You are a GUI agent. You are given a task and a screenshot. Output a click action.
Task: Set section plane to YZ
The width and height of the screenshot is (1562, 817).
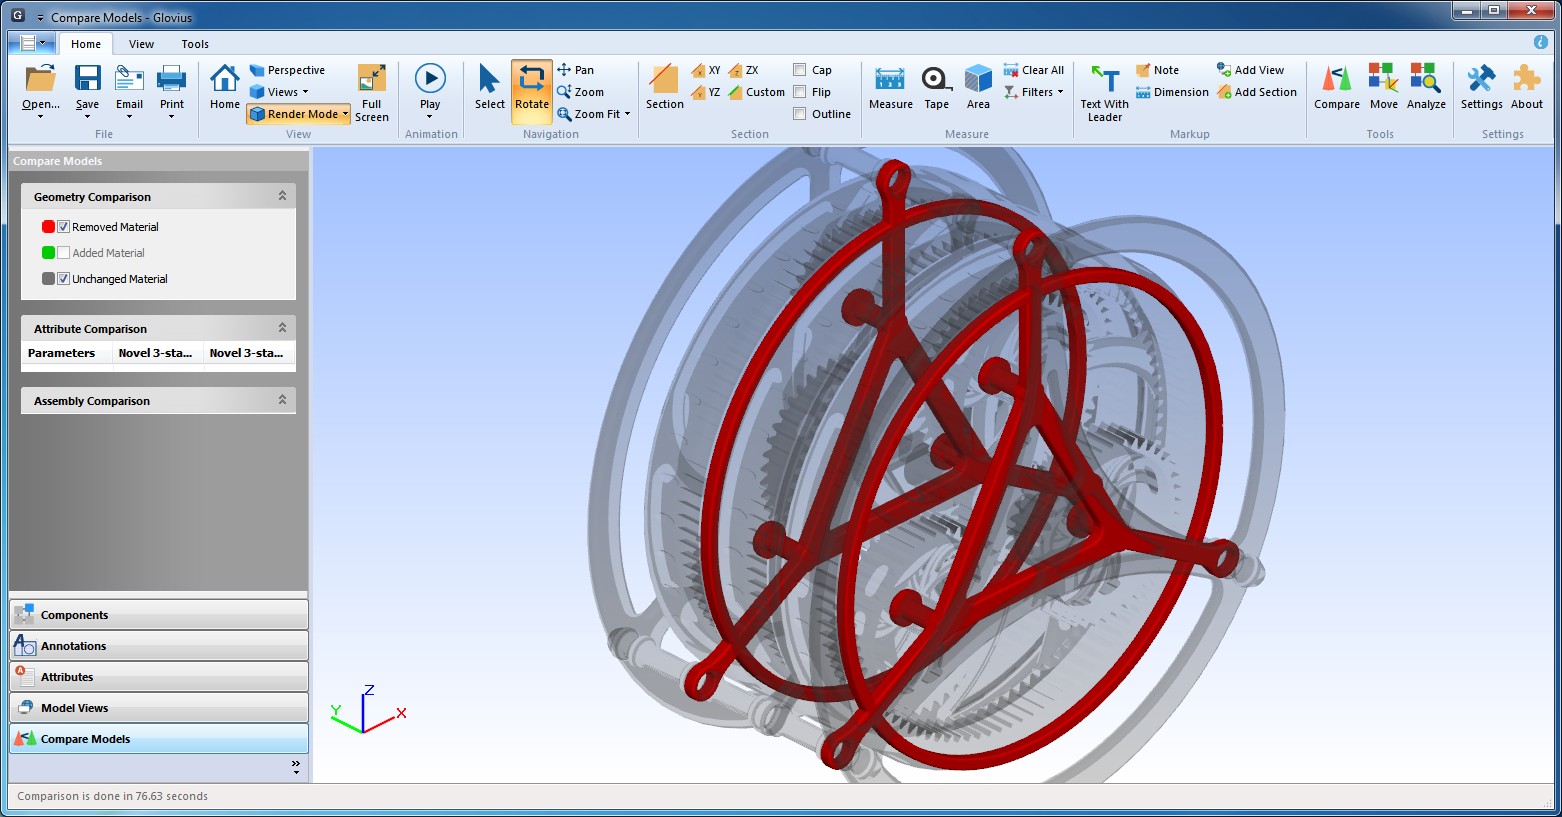[706, 92]
